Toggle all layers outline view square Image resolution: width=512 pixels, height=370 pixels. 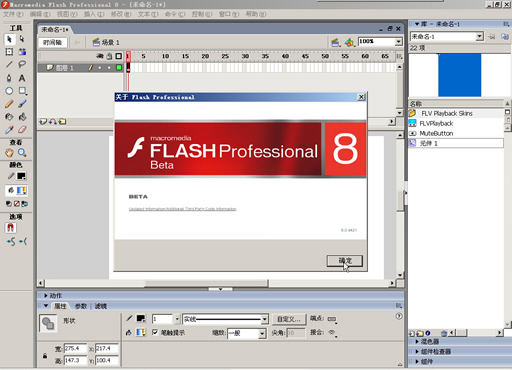[x=119, y=56]
